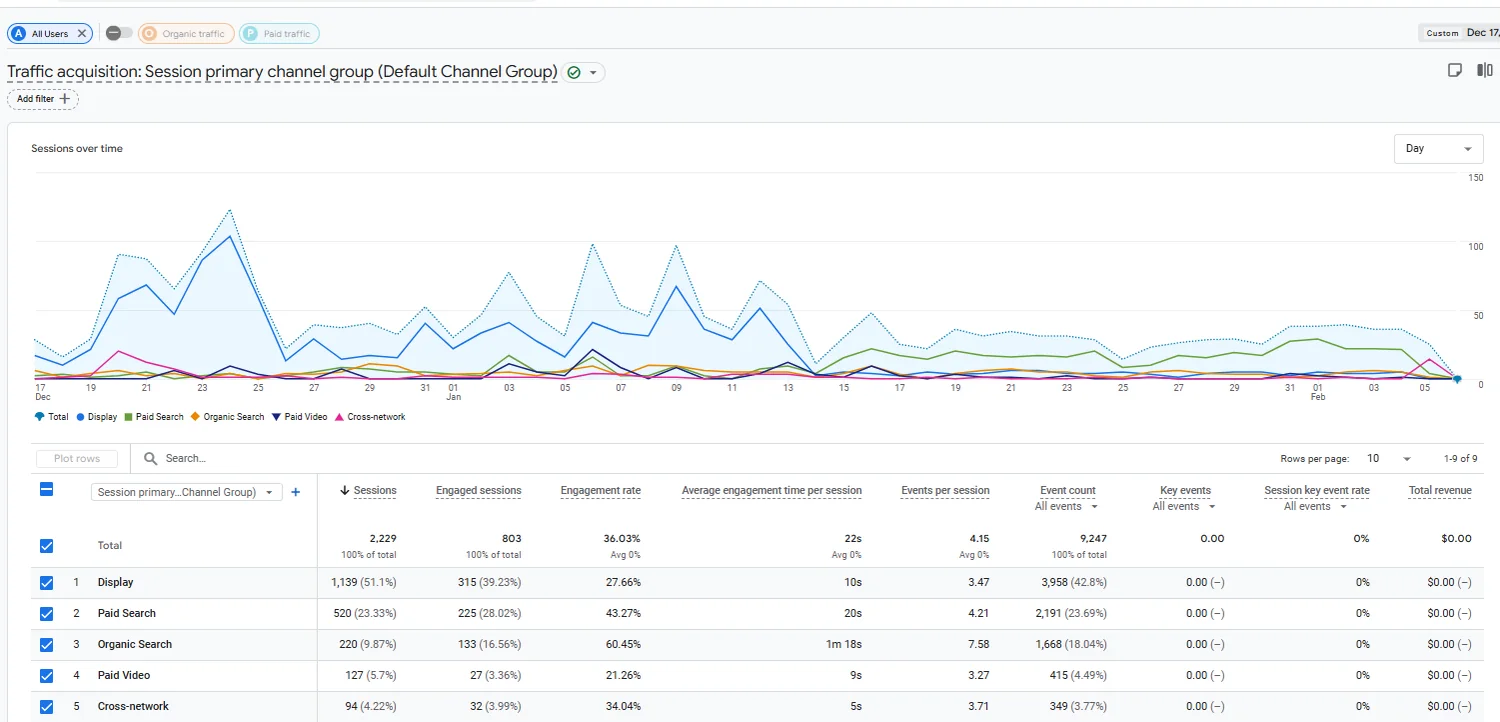Screen dimensions: 1500x722
Task: Open the Session primary Channel Group dimension dropdown
Action: point(186,492)
